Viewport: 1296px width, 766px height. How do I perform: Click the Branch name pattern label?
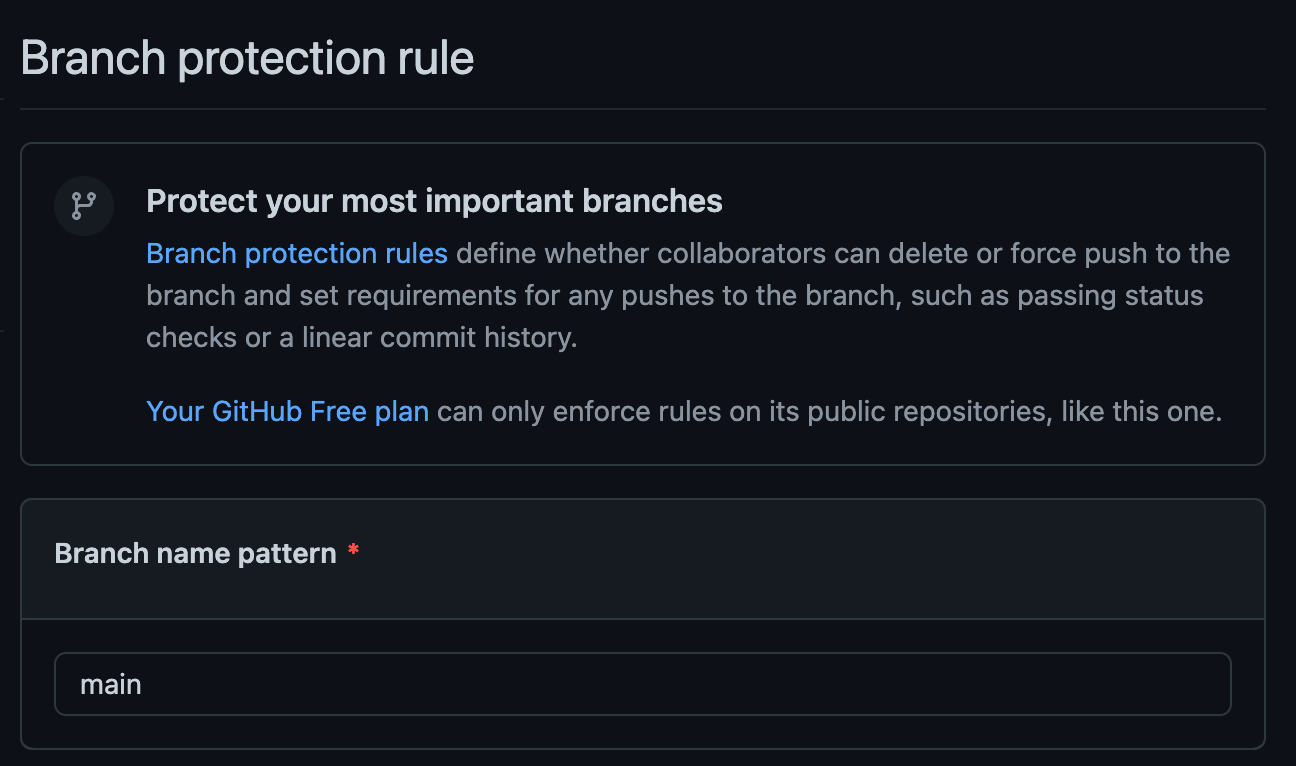196,553
